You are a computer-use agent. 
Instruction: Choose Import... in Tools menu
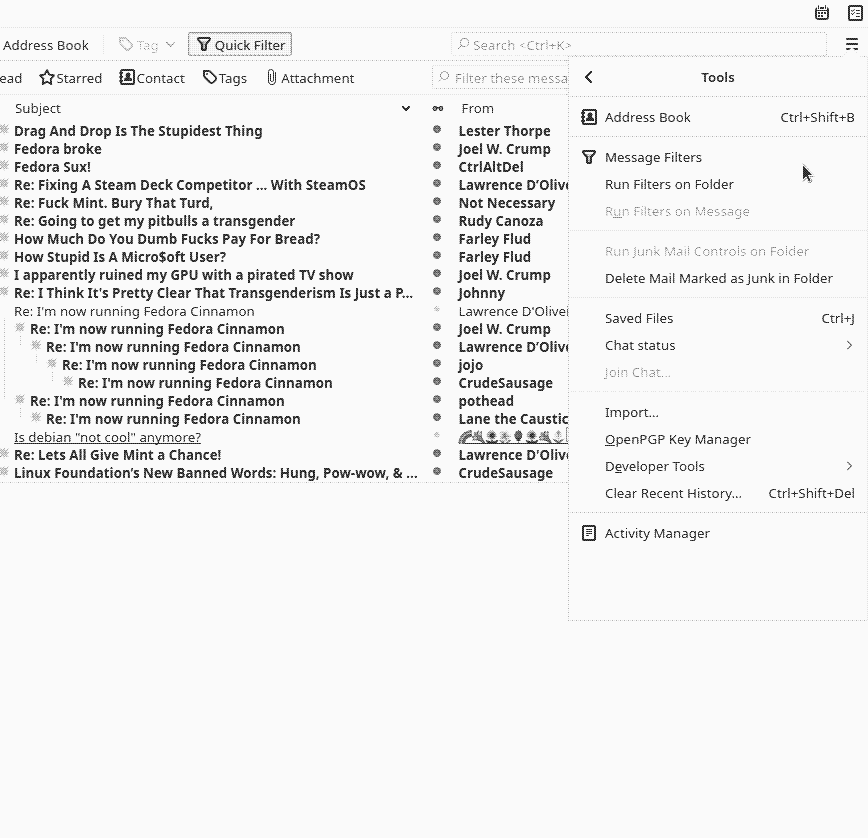pyautogui.click(x=717, y=413)
